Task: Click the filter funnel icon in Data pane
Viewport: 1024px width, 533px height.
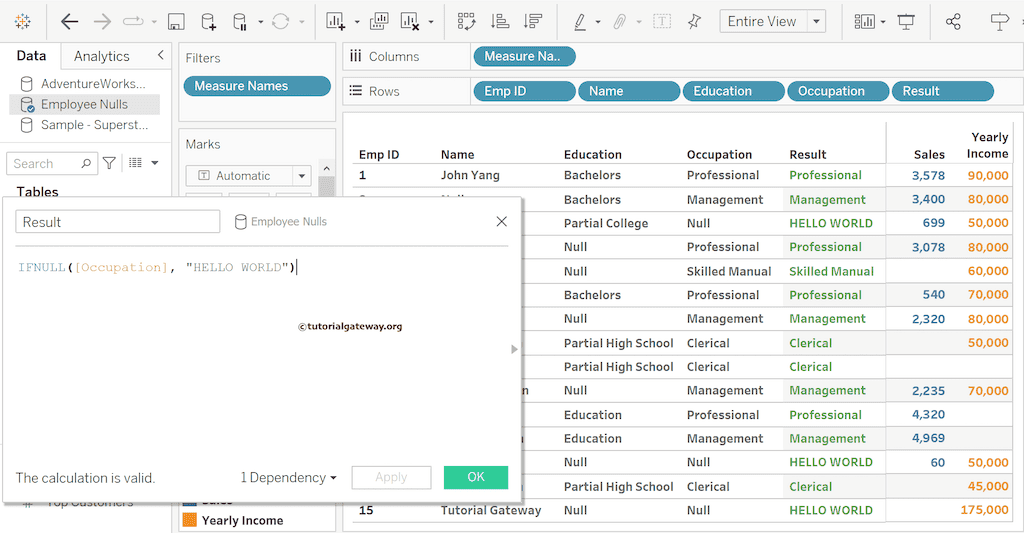Action: tap(110, 163)
